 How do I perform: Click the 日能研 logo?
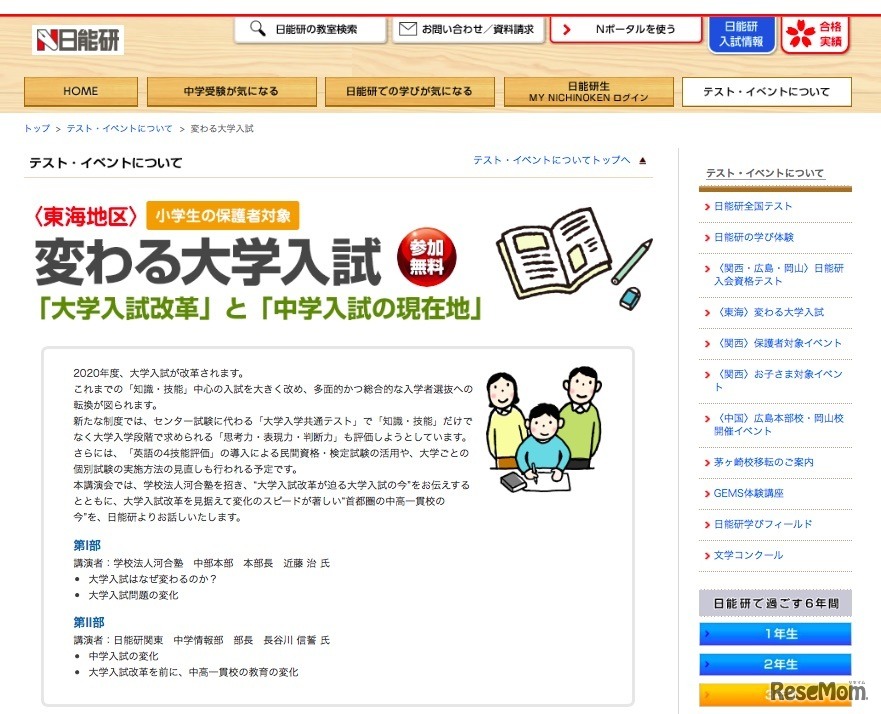point(78,40)
